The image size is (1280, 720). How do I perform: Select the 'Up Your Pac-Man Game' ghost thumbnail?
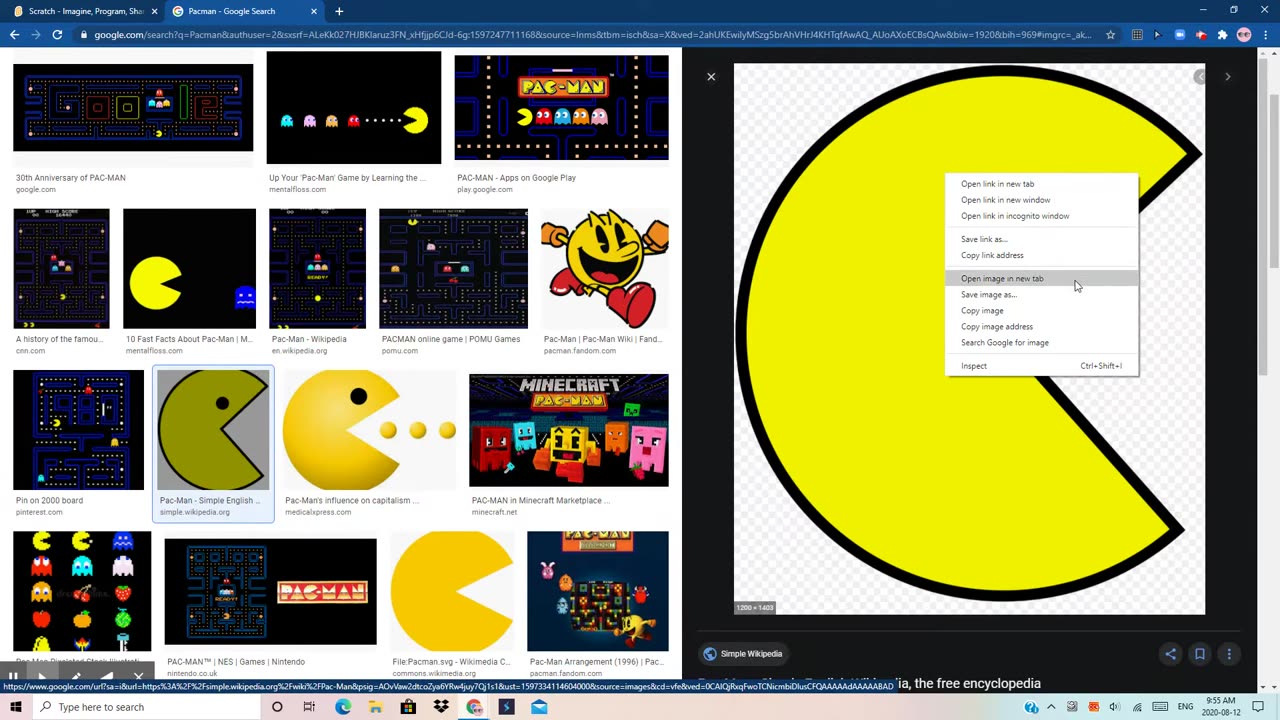[x=354, y=108]
